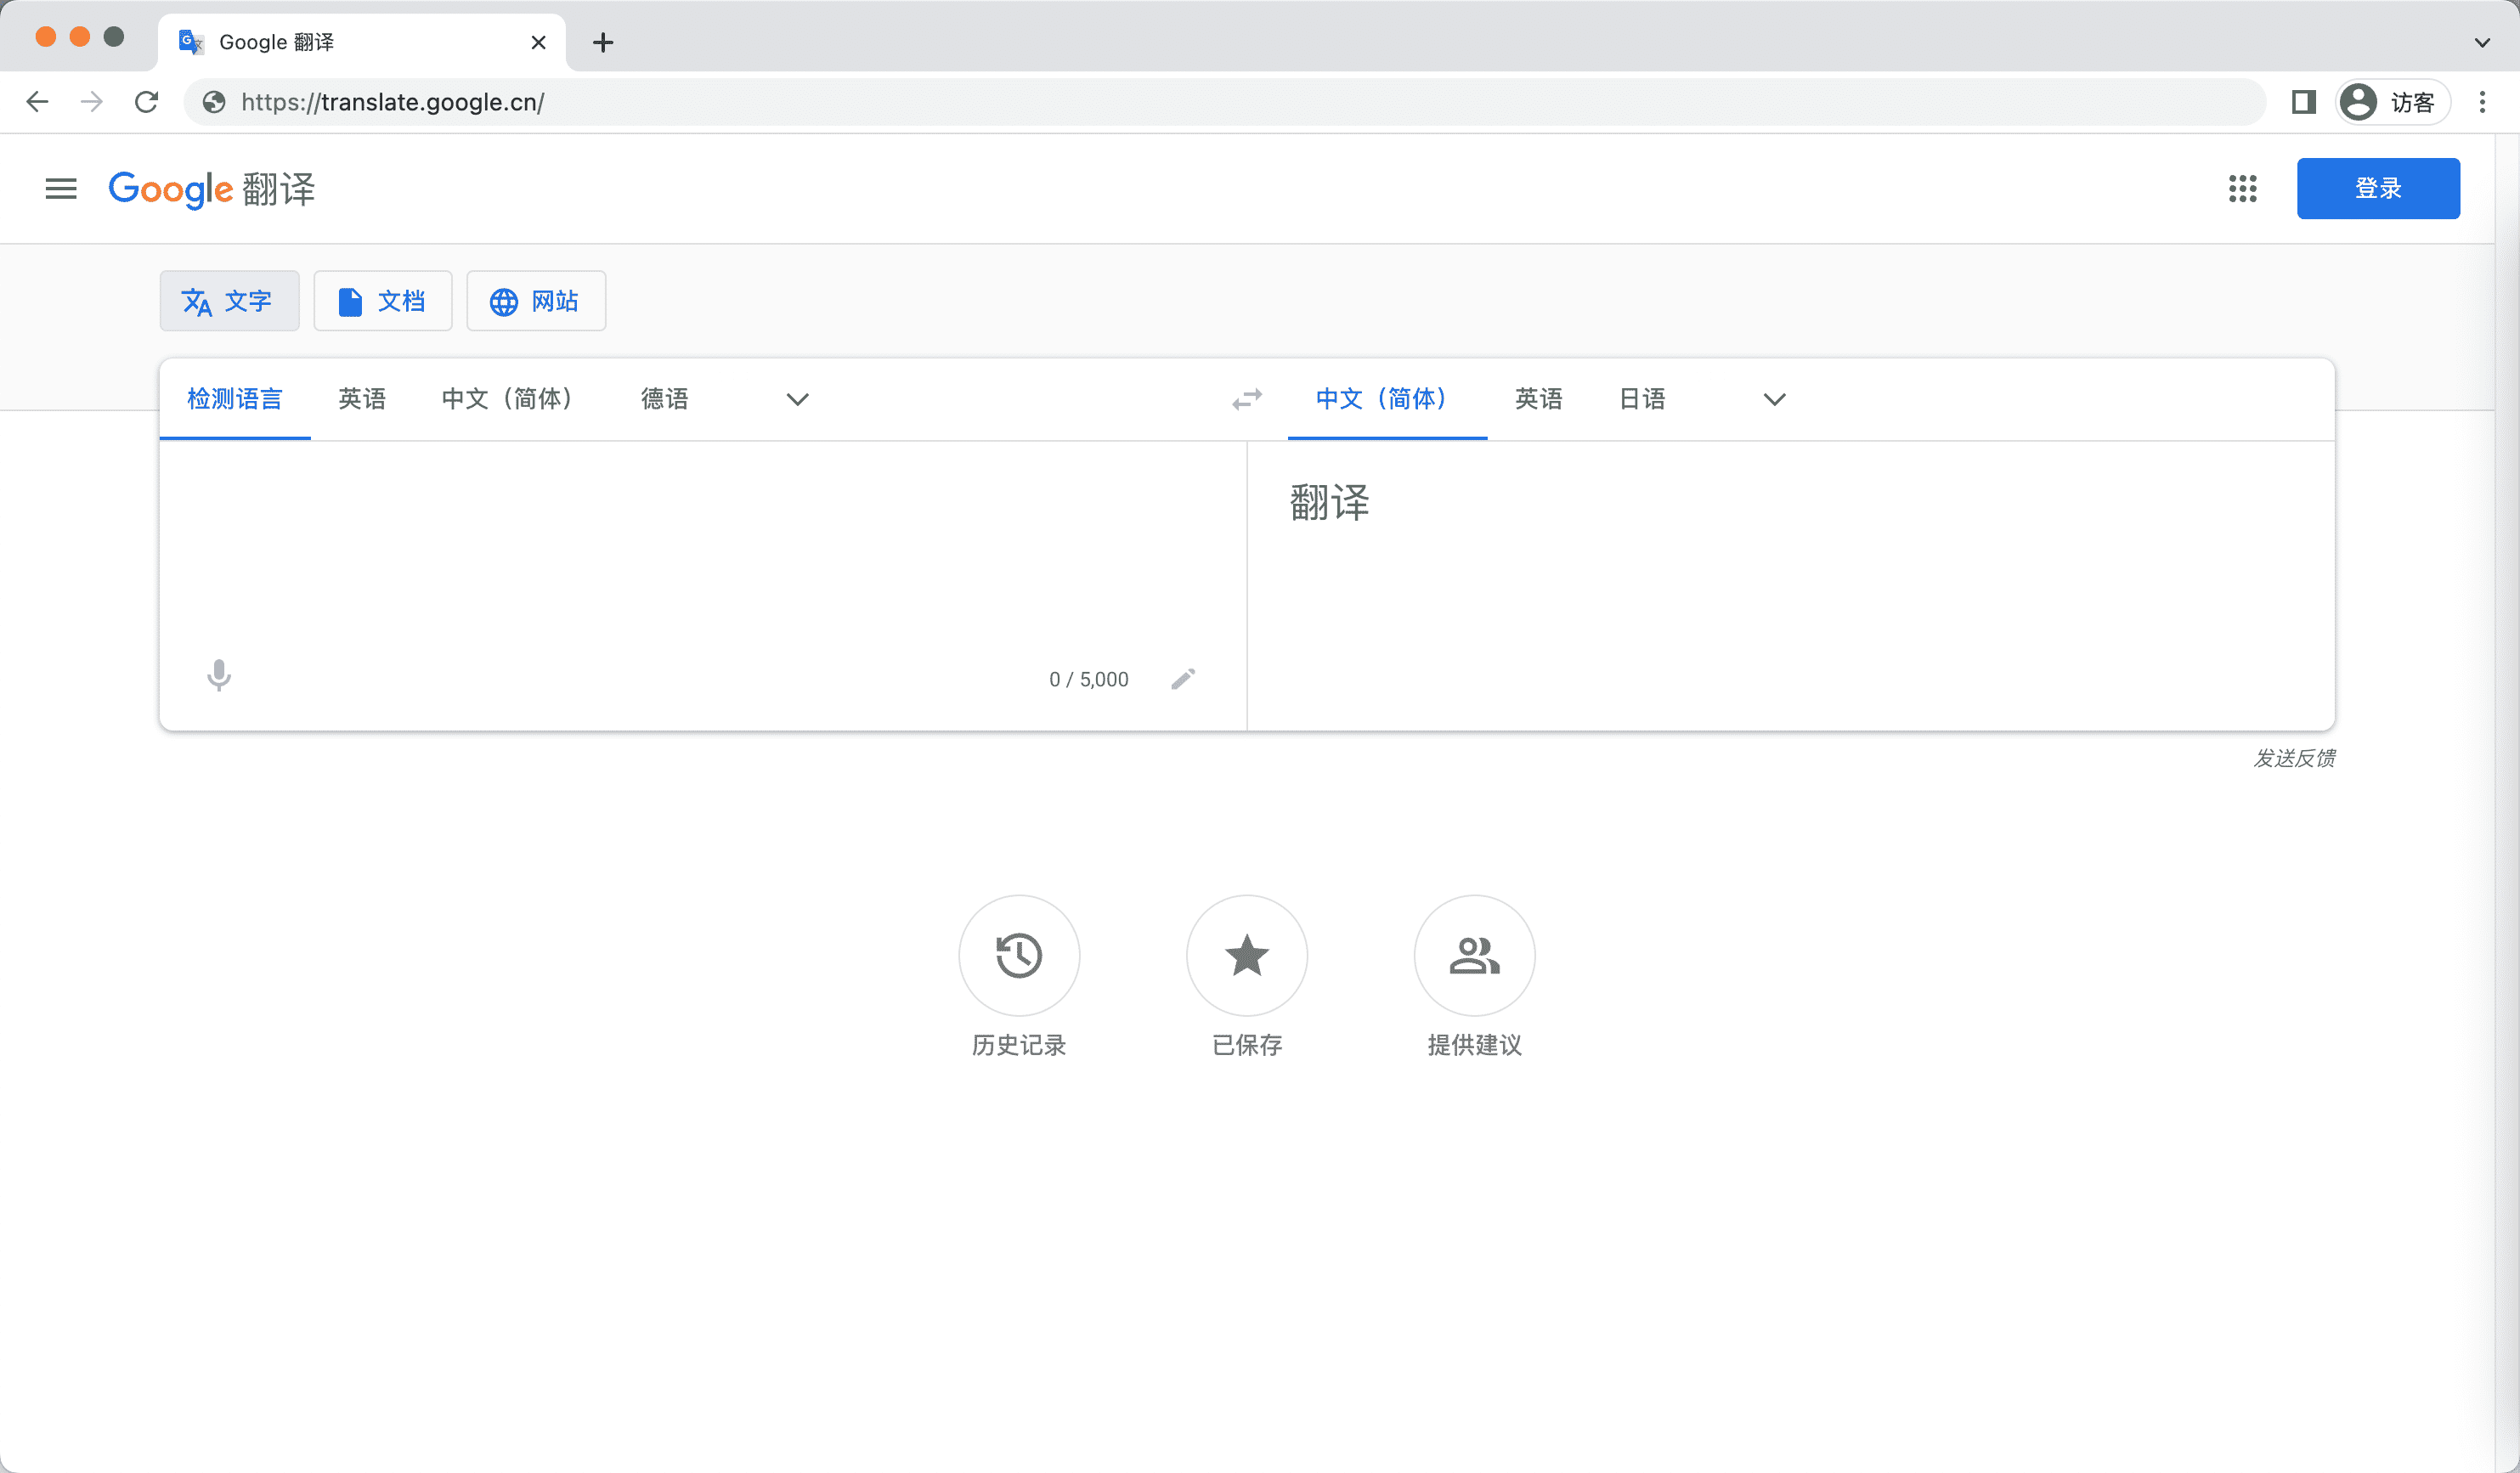The width and height of the screenshot is (2520, 1473).
Task: Select the Google 翻译 browser tab
Action: click(x=361, y=42)
